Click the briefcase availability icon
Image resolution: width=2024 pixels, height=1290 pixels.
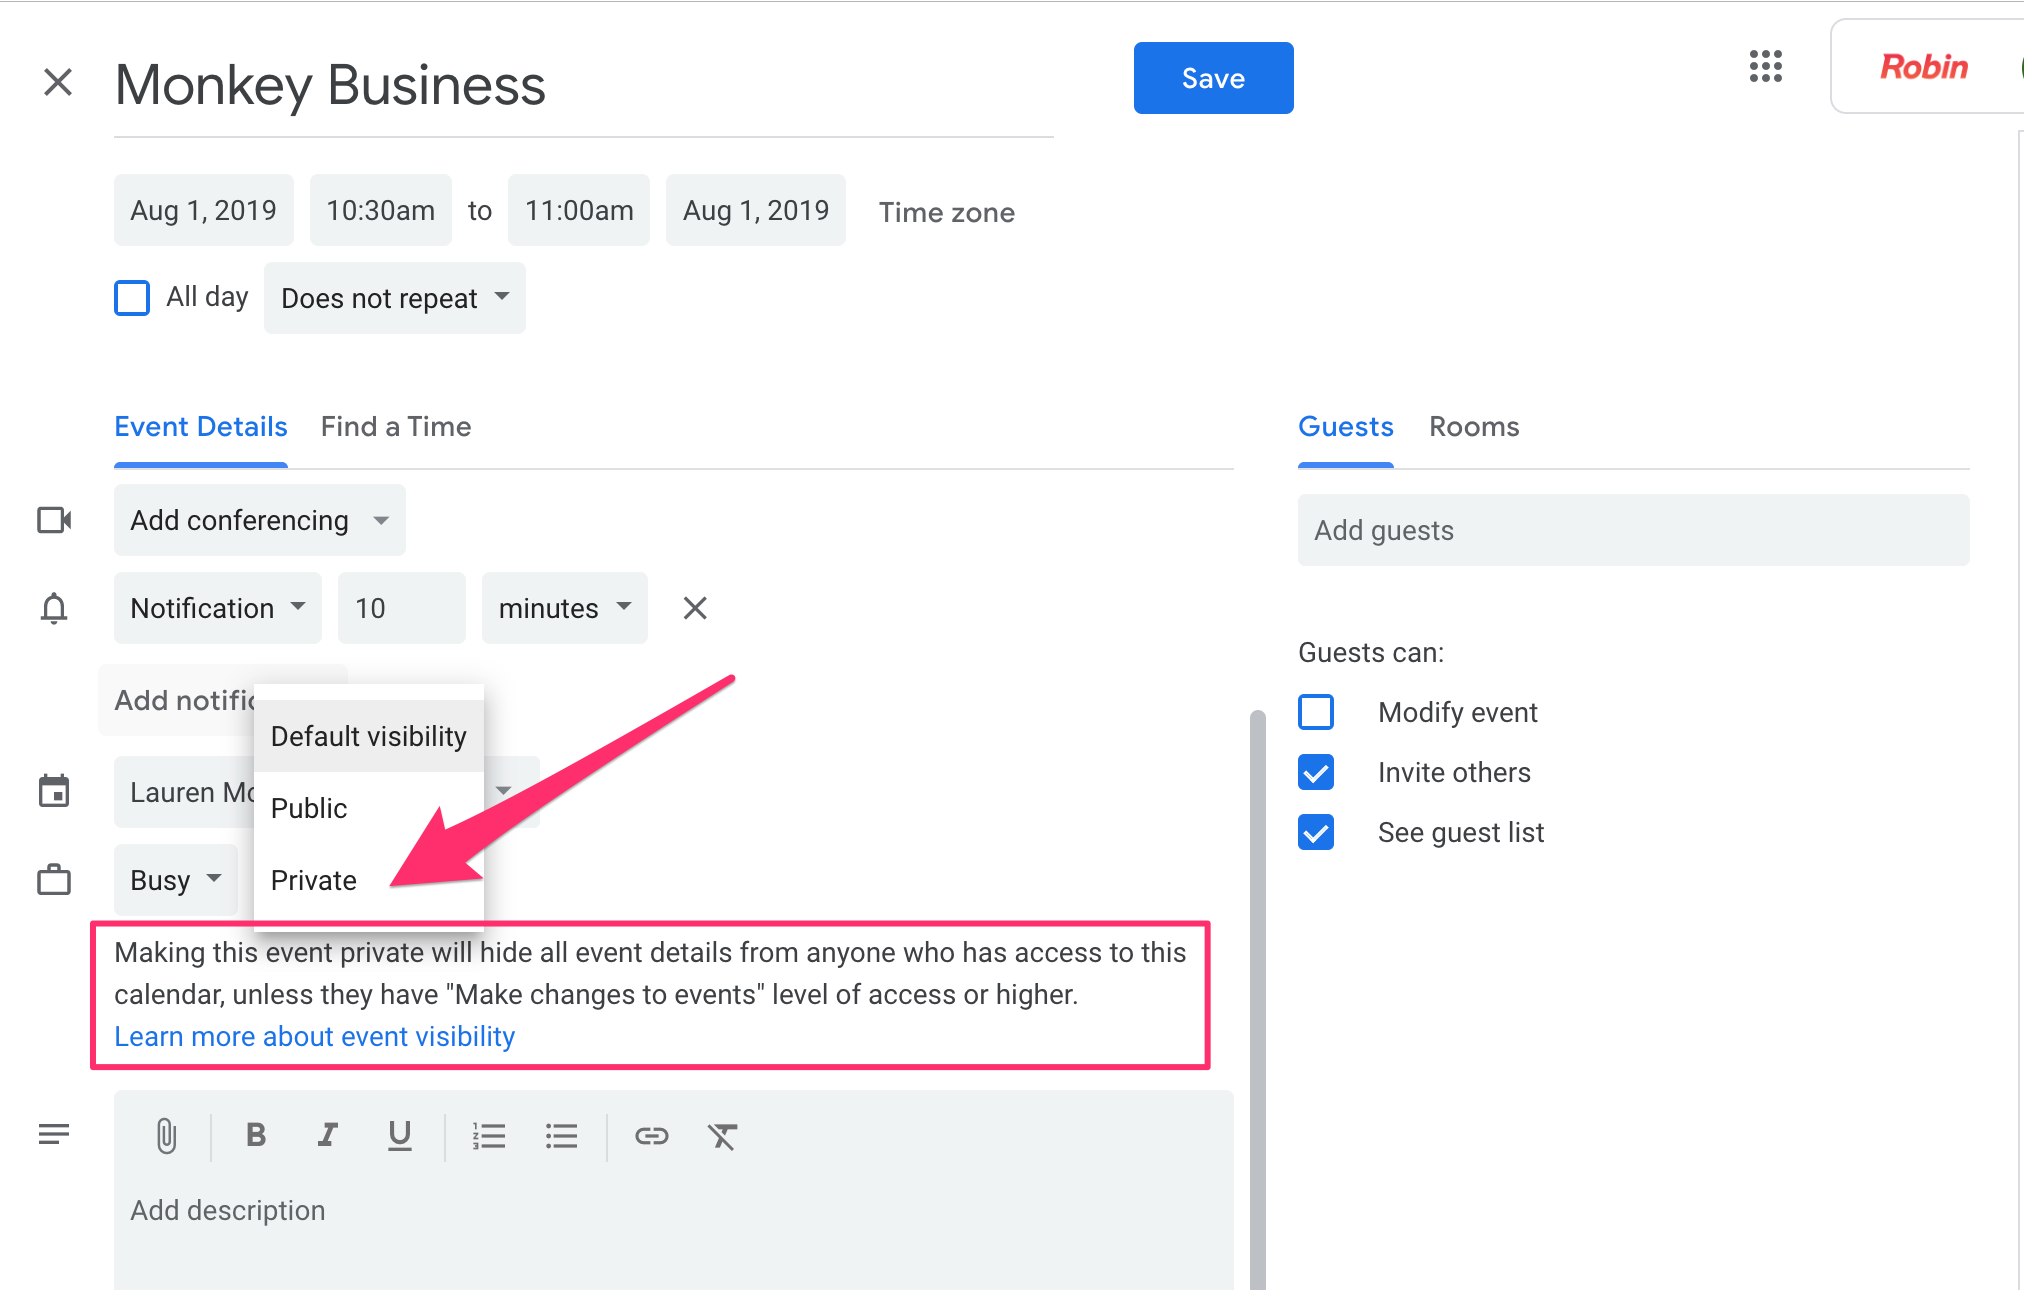54,880
